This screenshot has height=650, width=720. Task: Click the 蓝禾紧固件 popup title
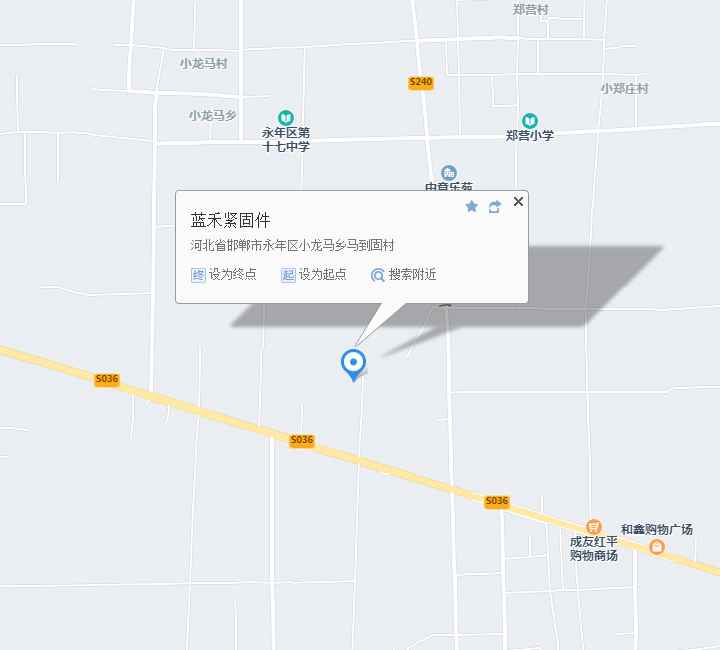coord(231,220)
